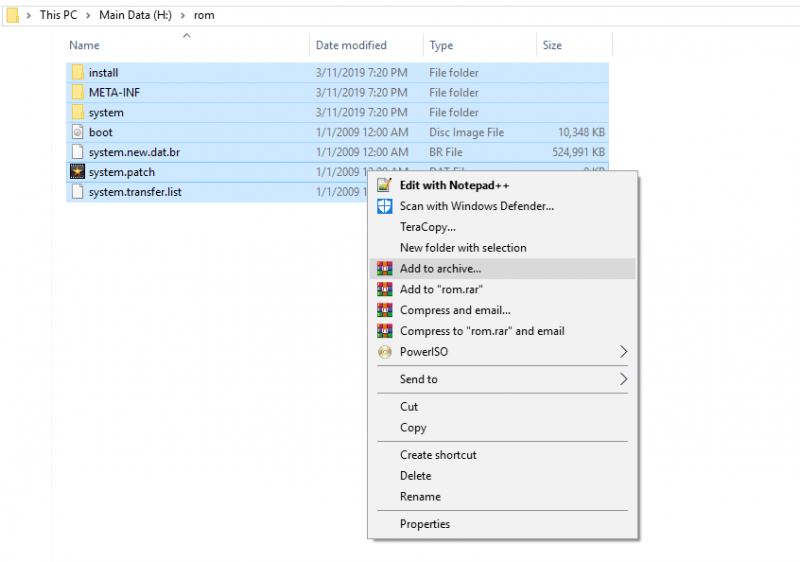Click the WinRAR icon beside Add to archive
Image resolution: width=800 pixels, height=562 pixels.
pyautogui.click(x=384, y=268)
